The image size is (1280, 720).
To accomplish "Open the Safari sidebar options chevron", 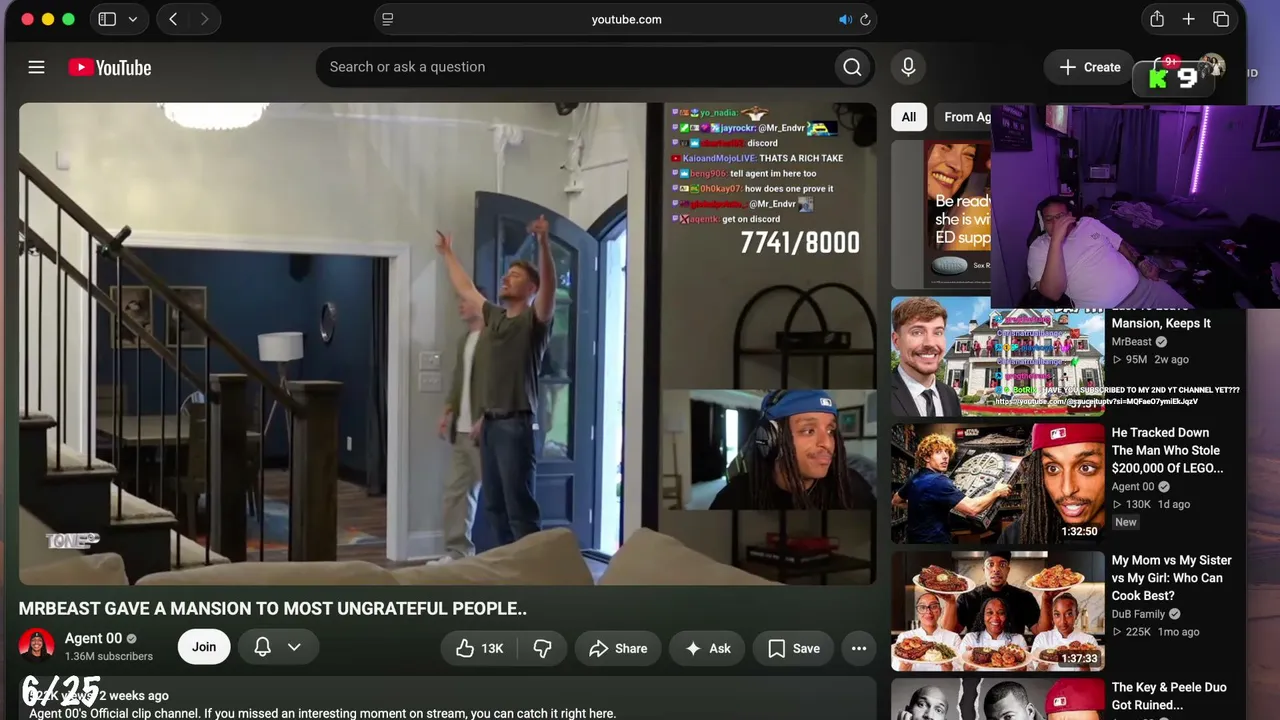I will point(133,19).
